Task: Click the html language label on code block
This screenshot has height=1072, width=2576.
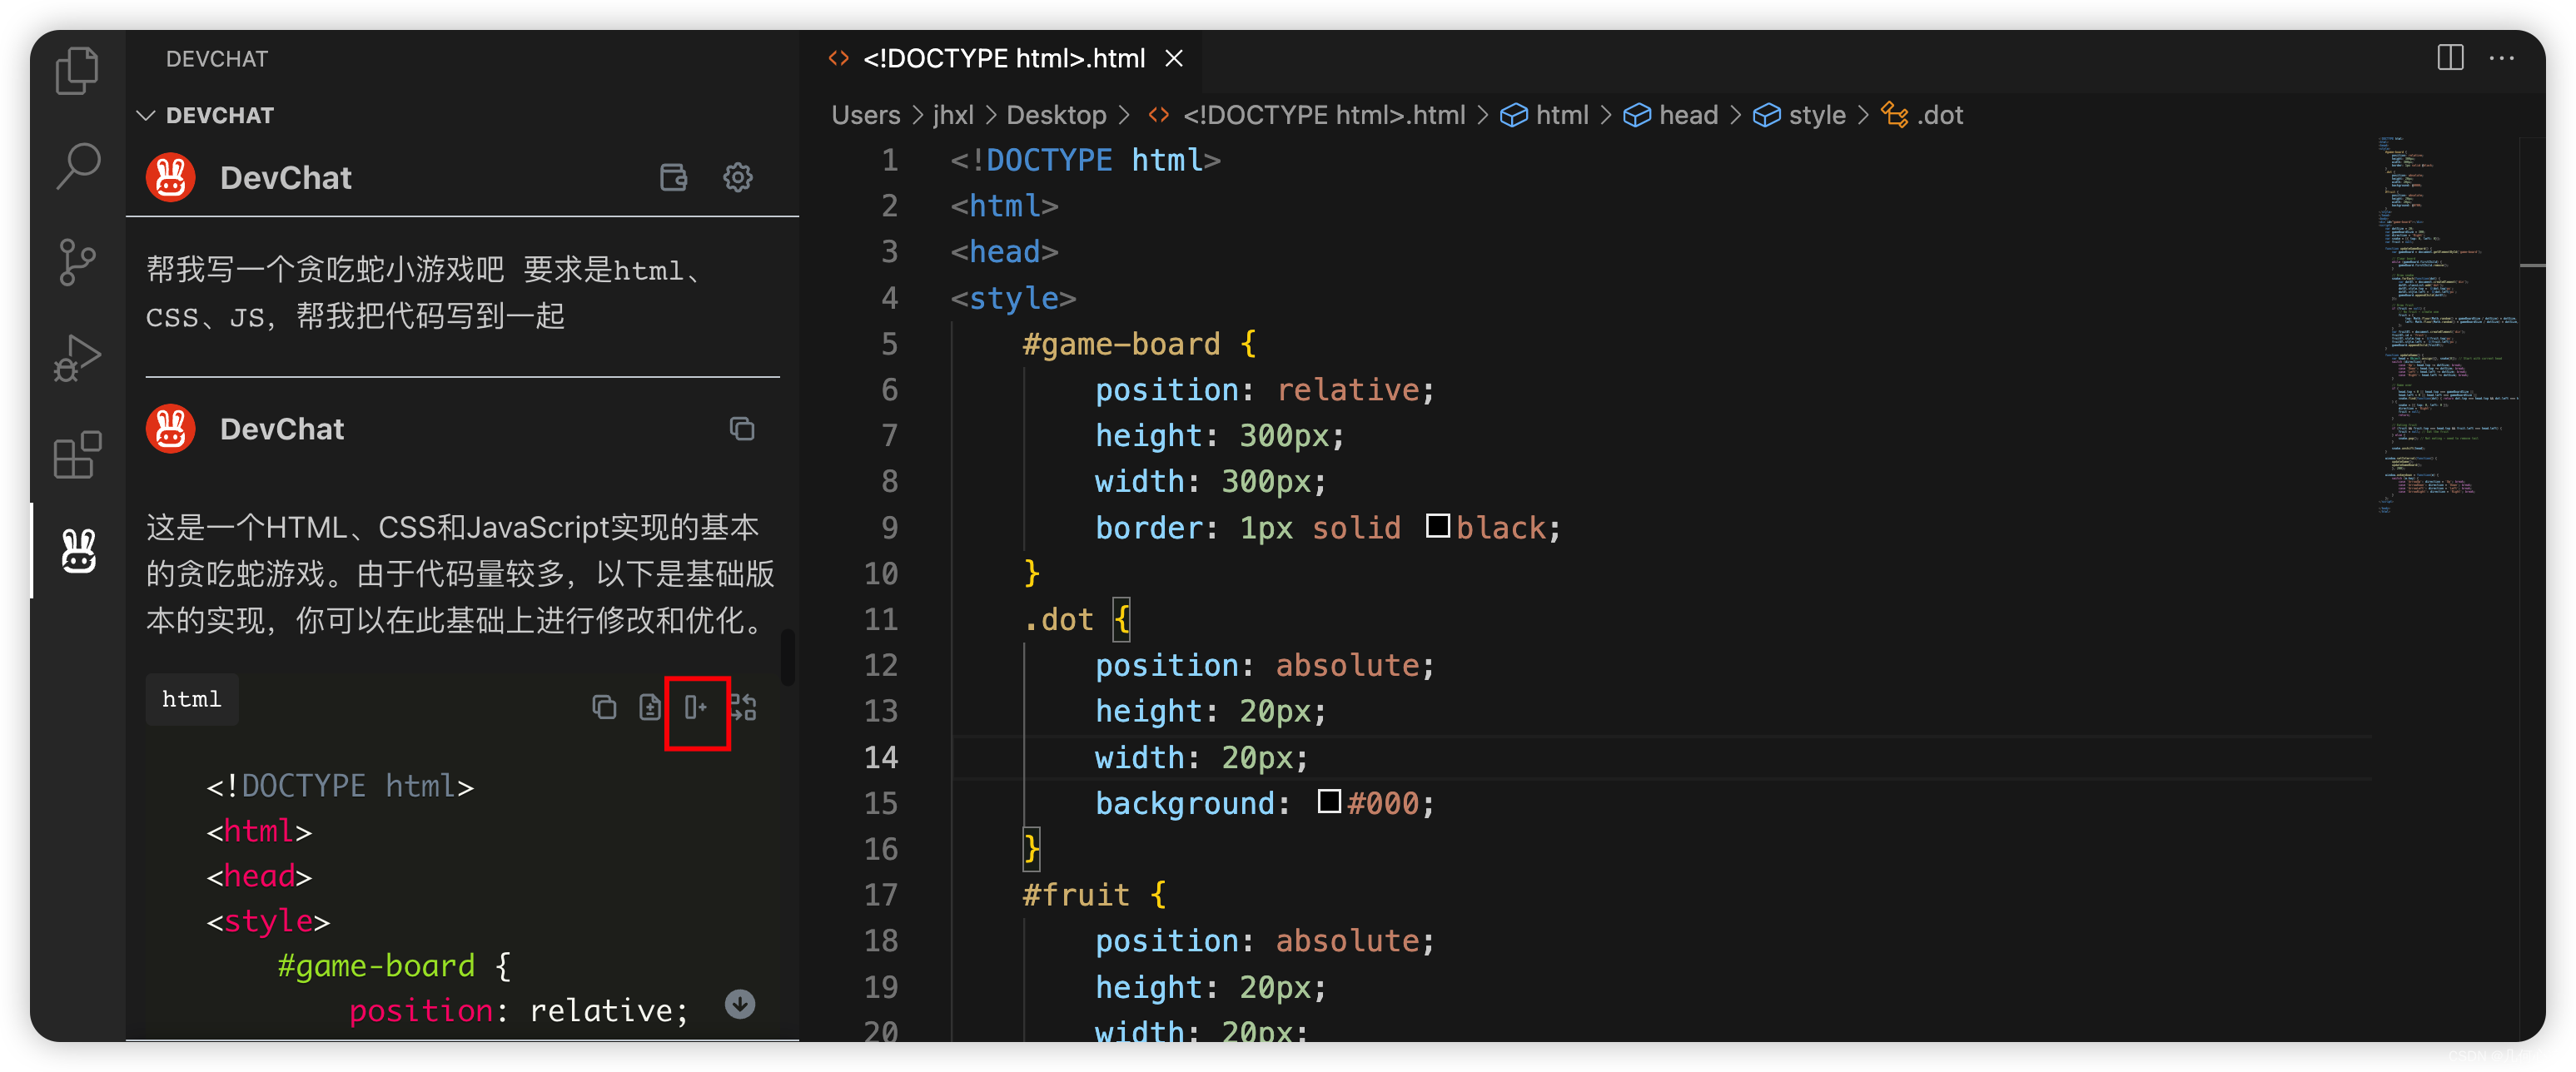Action: pyautogui.click(x=192, y=699)
